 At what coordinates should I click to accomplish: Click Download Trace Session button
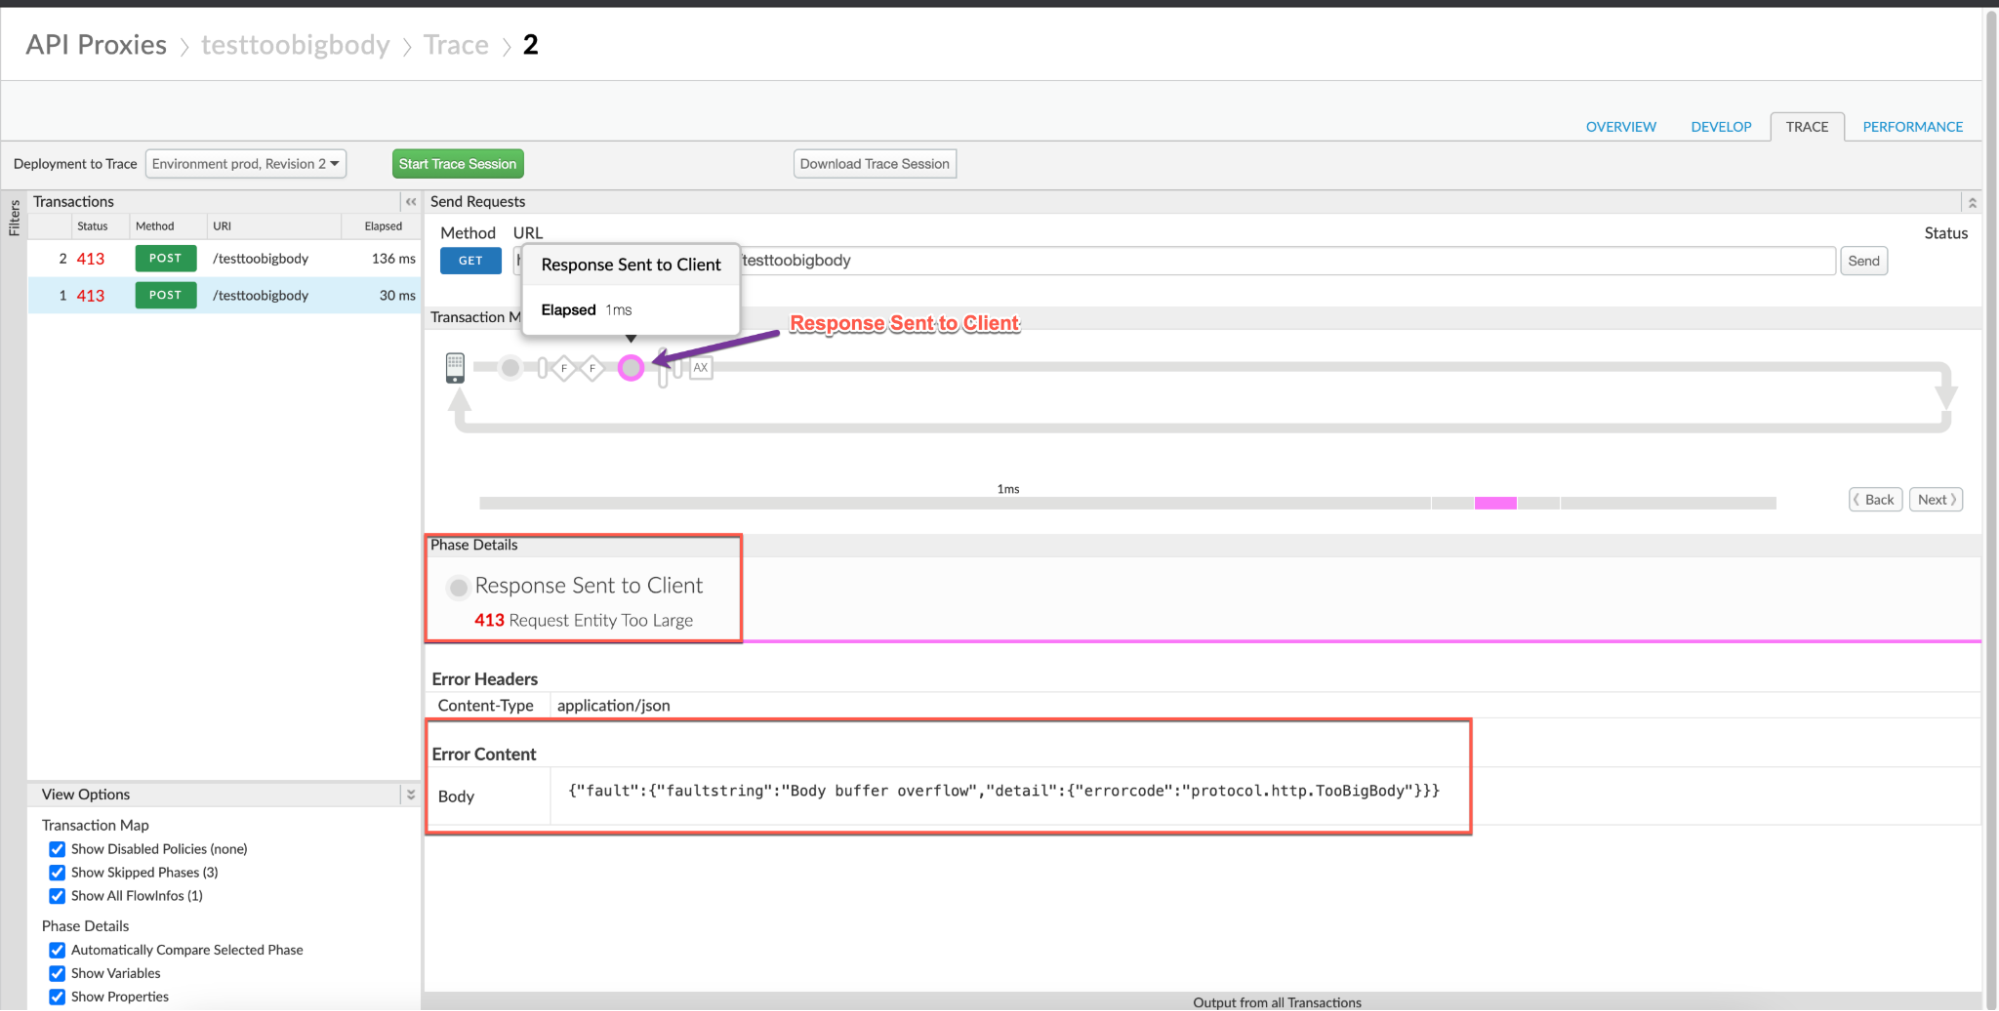click(874, 164)
